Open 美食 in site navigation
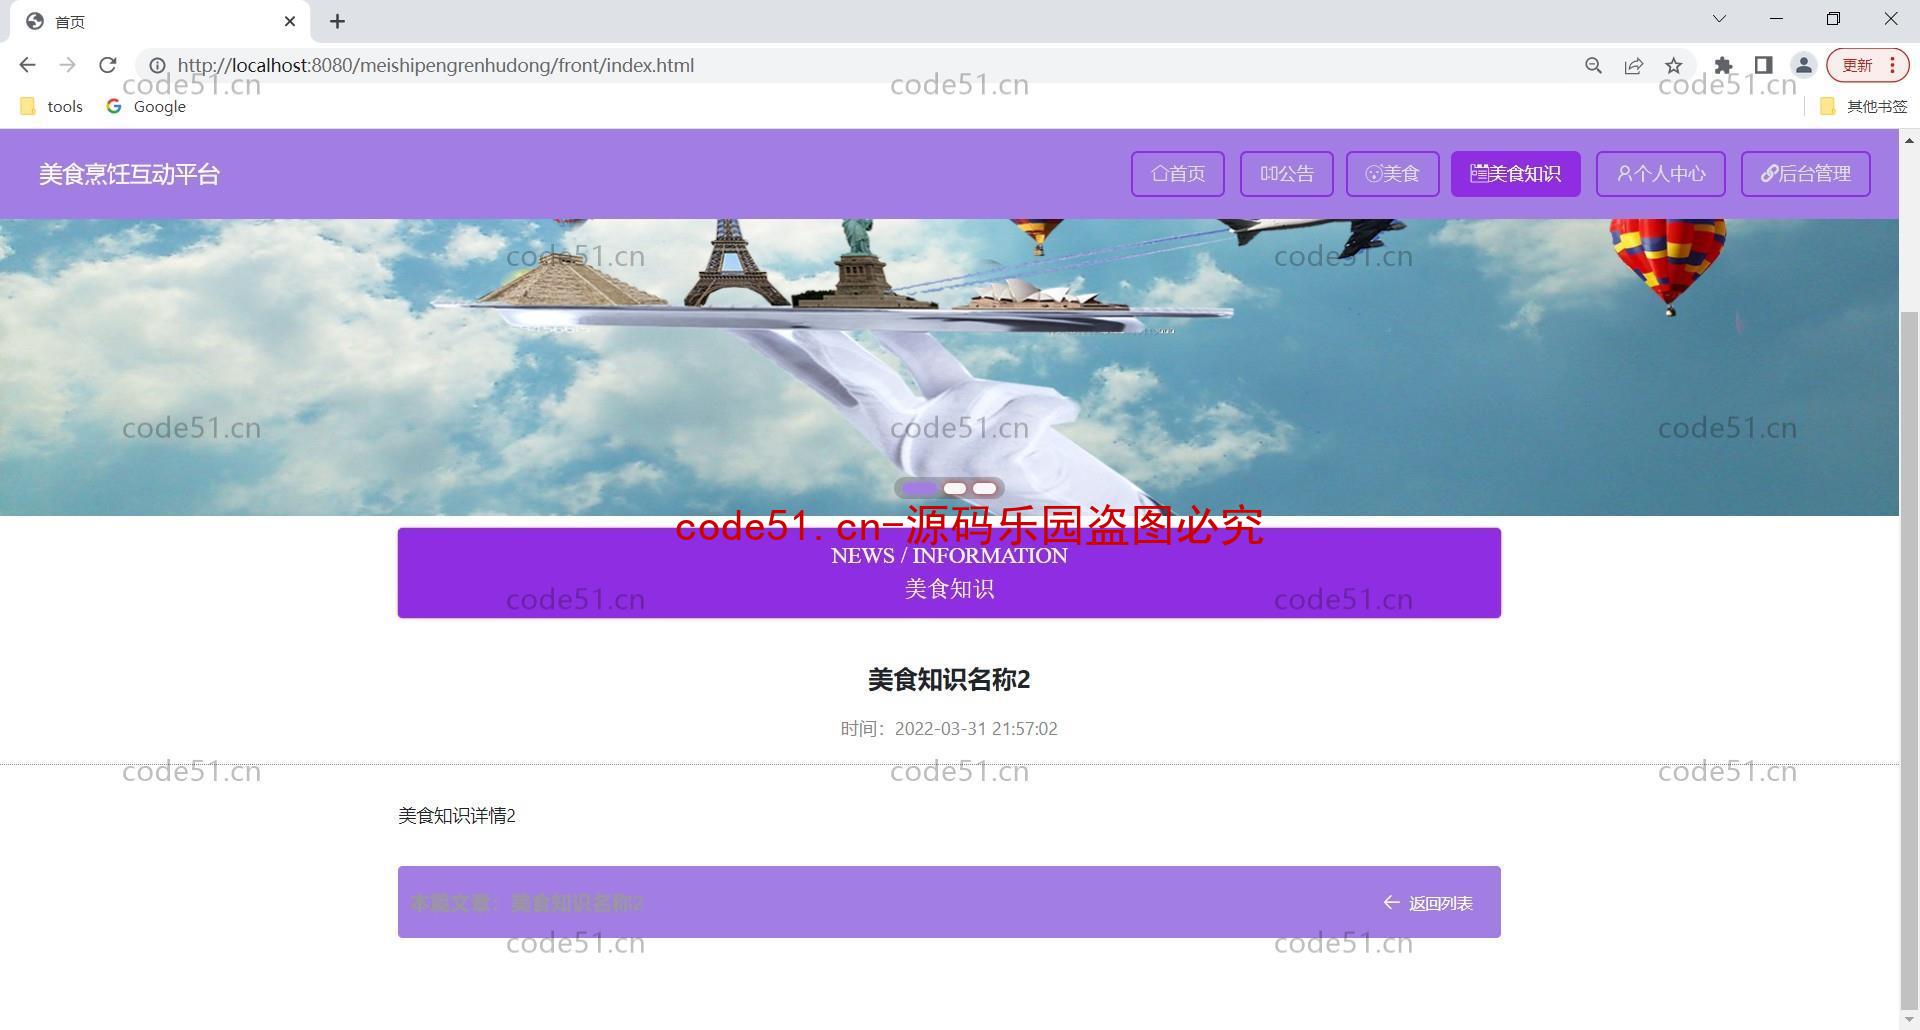The image size is (1920, 1030). [1393, 174]
